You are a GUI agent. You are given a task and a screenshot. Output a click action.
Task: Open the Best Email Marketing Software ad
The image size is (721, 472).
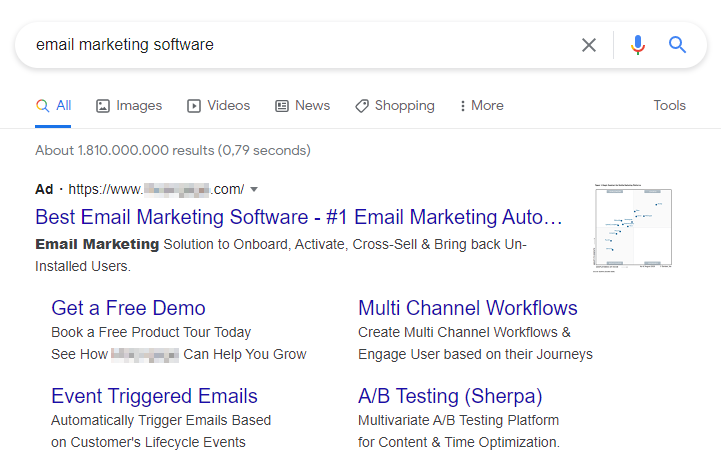(x=298, y=217)
